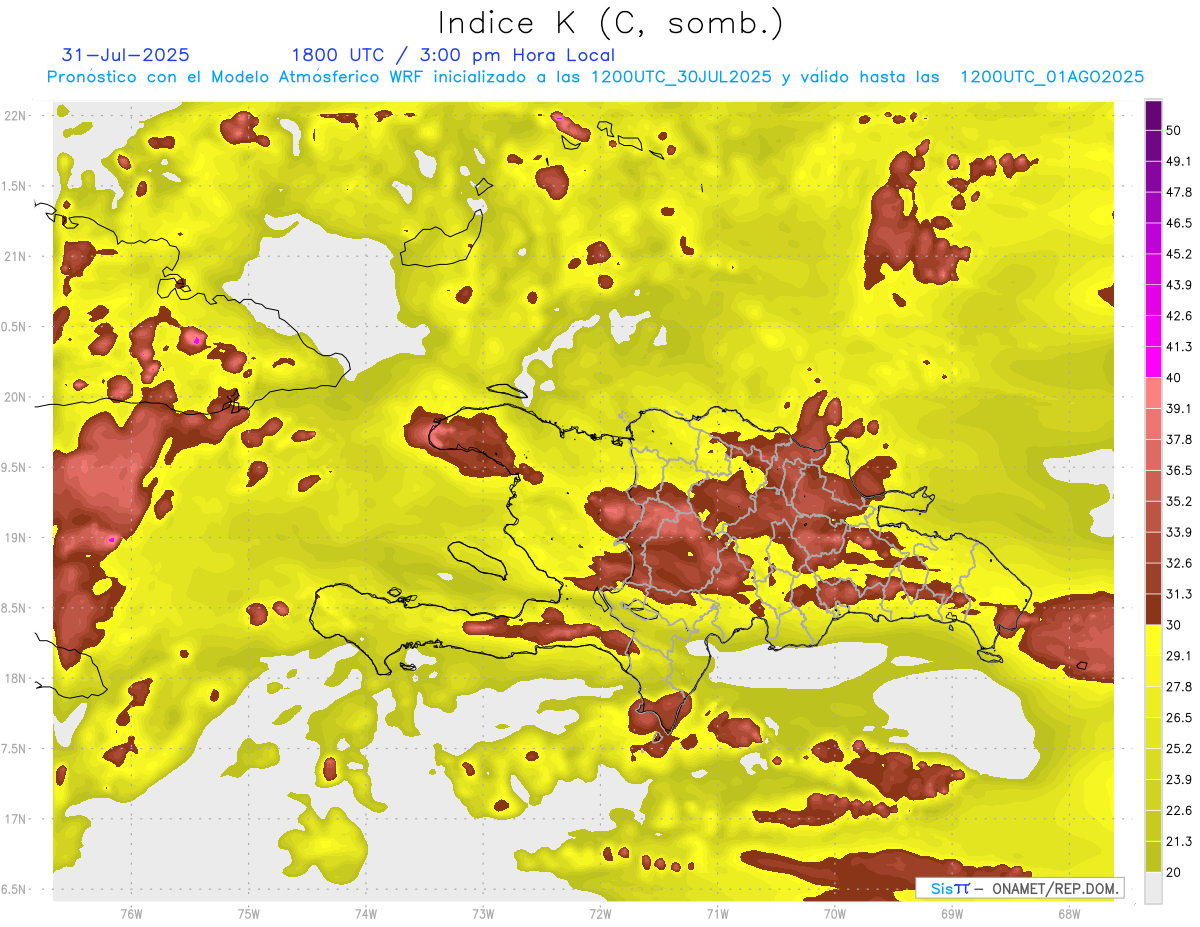
Task: Click the "SisTT – ONAMET/REP.DOM." credit label
Action: [x=1019, y=888]
